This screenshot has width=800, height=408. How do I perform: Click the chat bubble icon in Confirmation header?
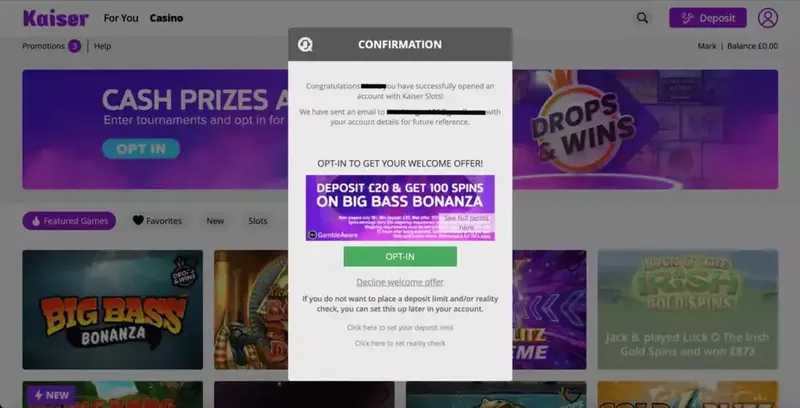305,45
